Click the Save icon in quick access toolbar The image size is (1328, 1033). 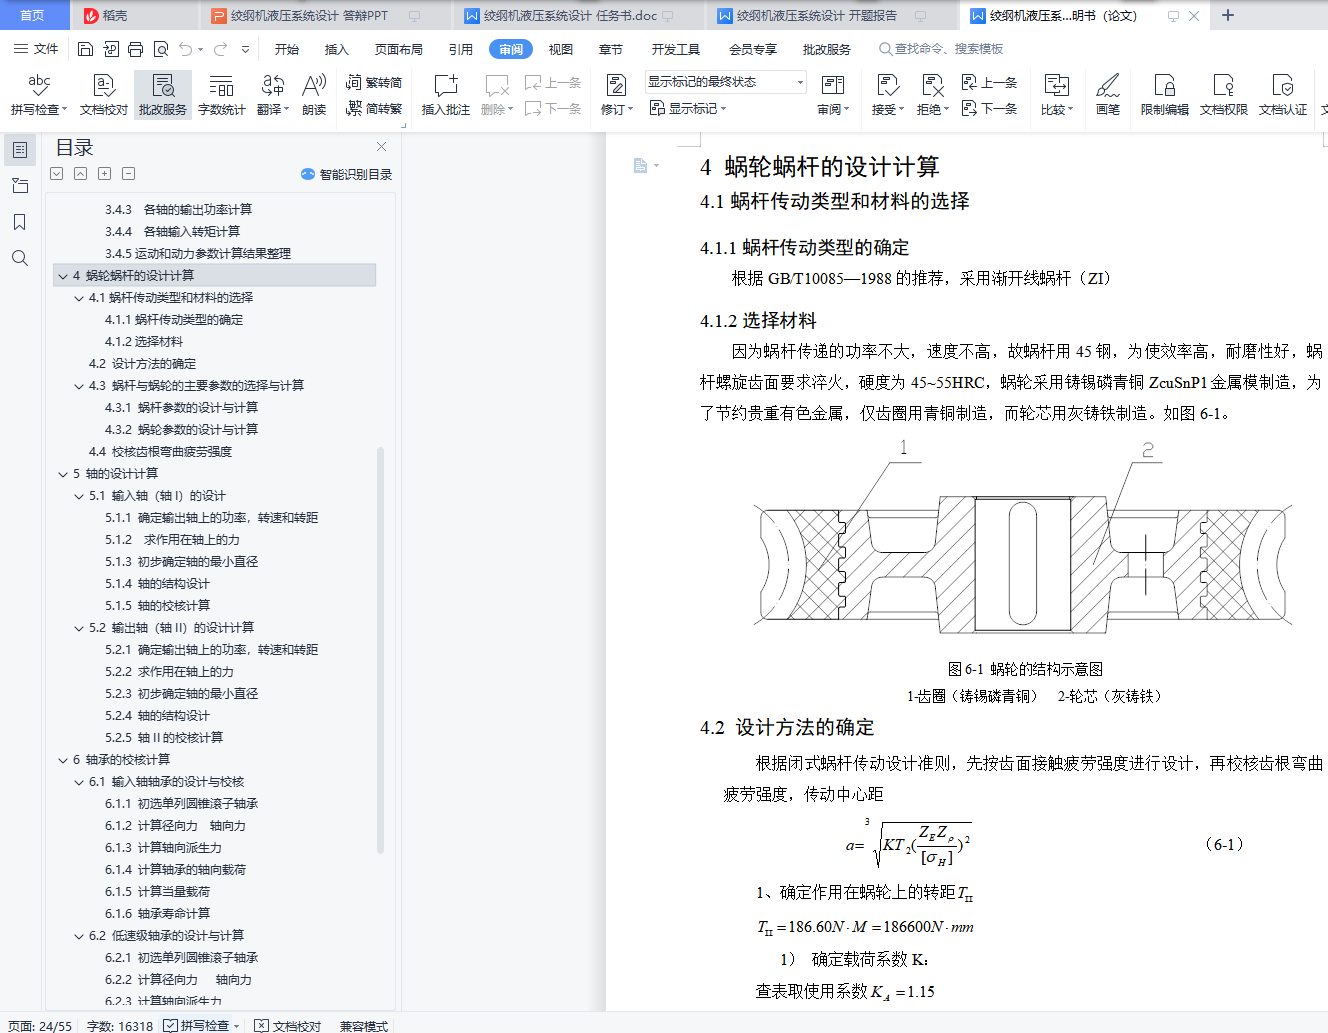(x=85, y=49)
